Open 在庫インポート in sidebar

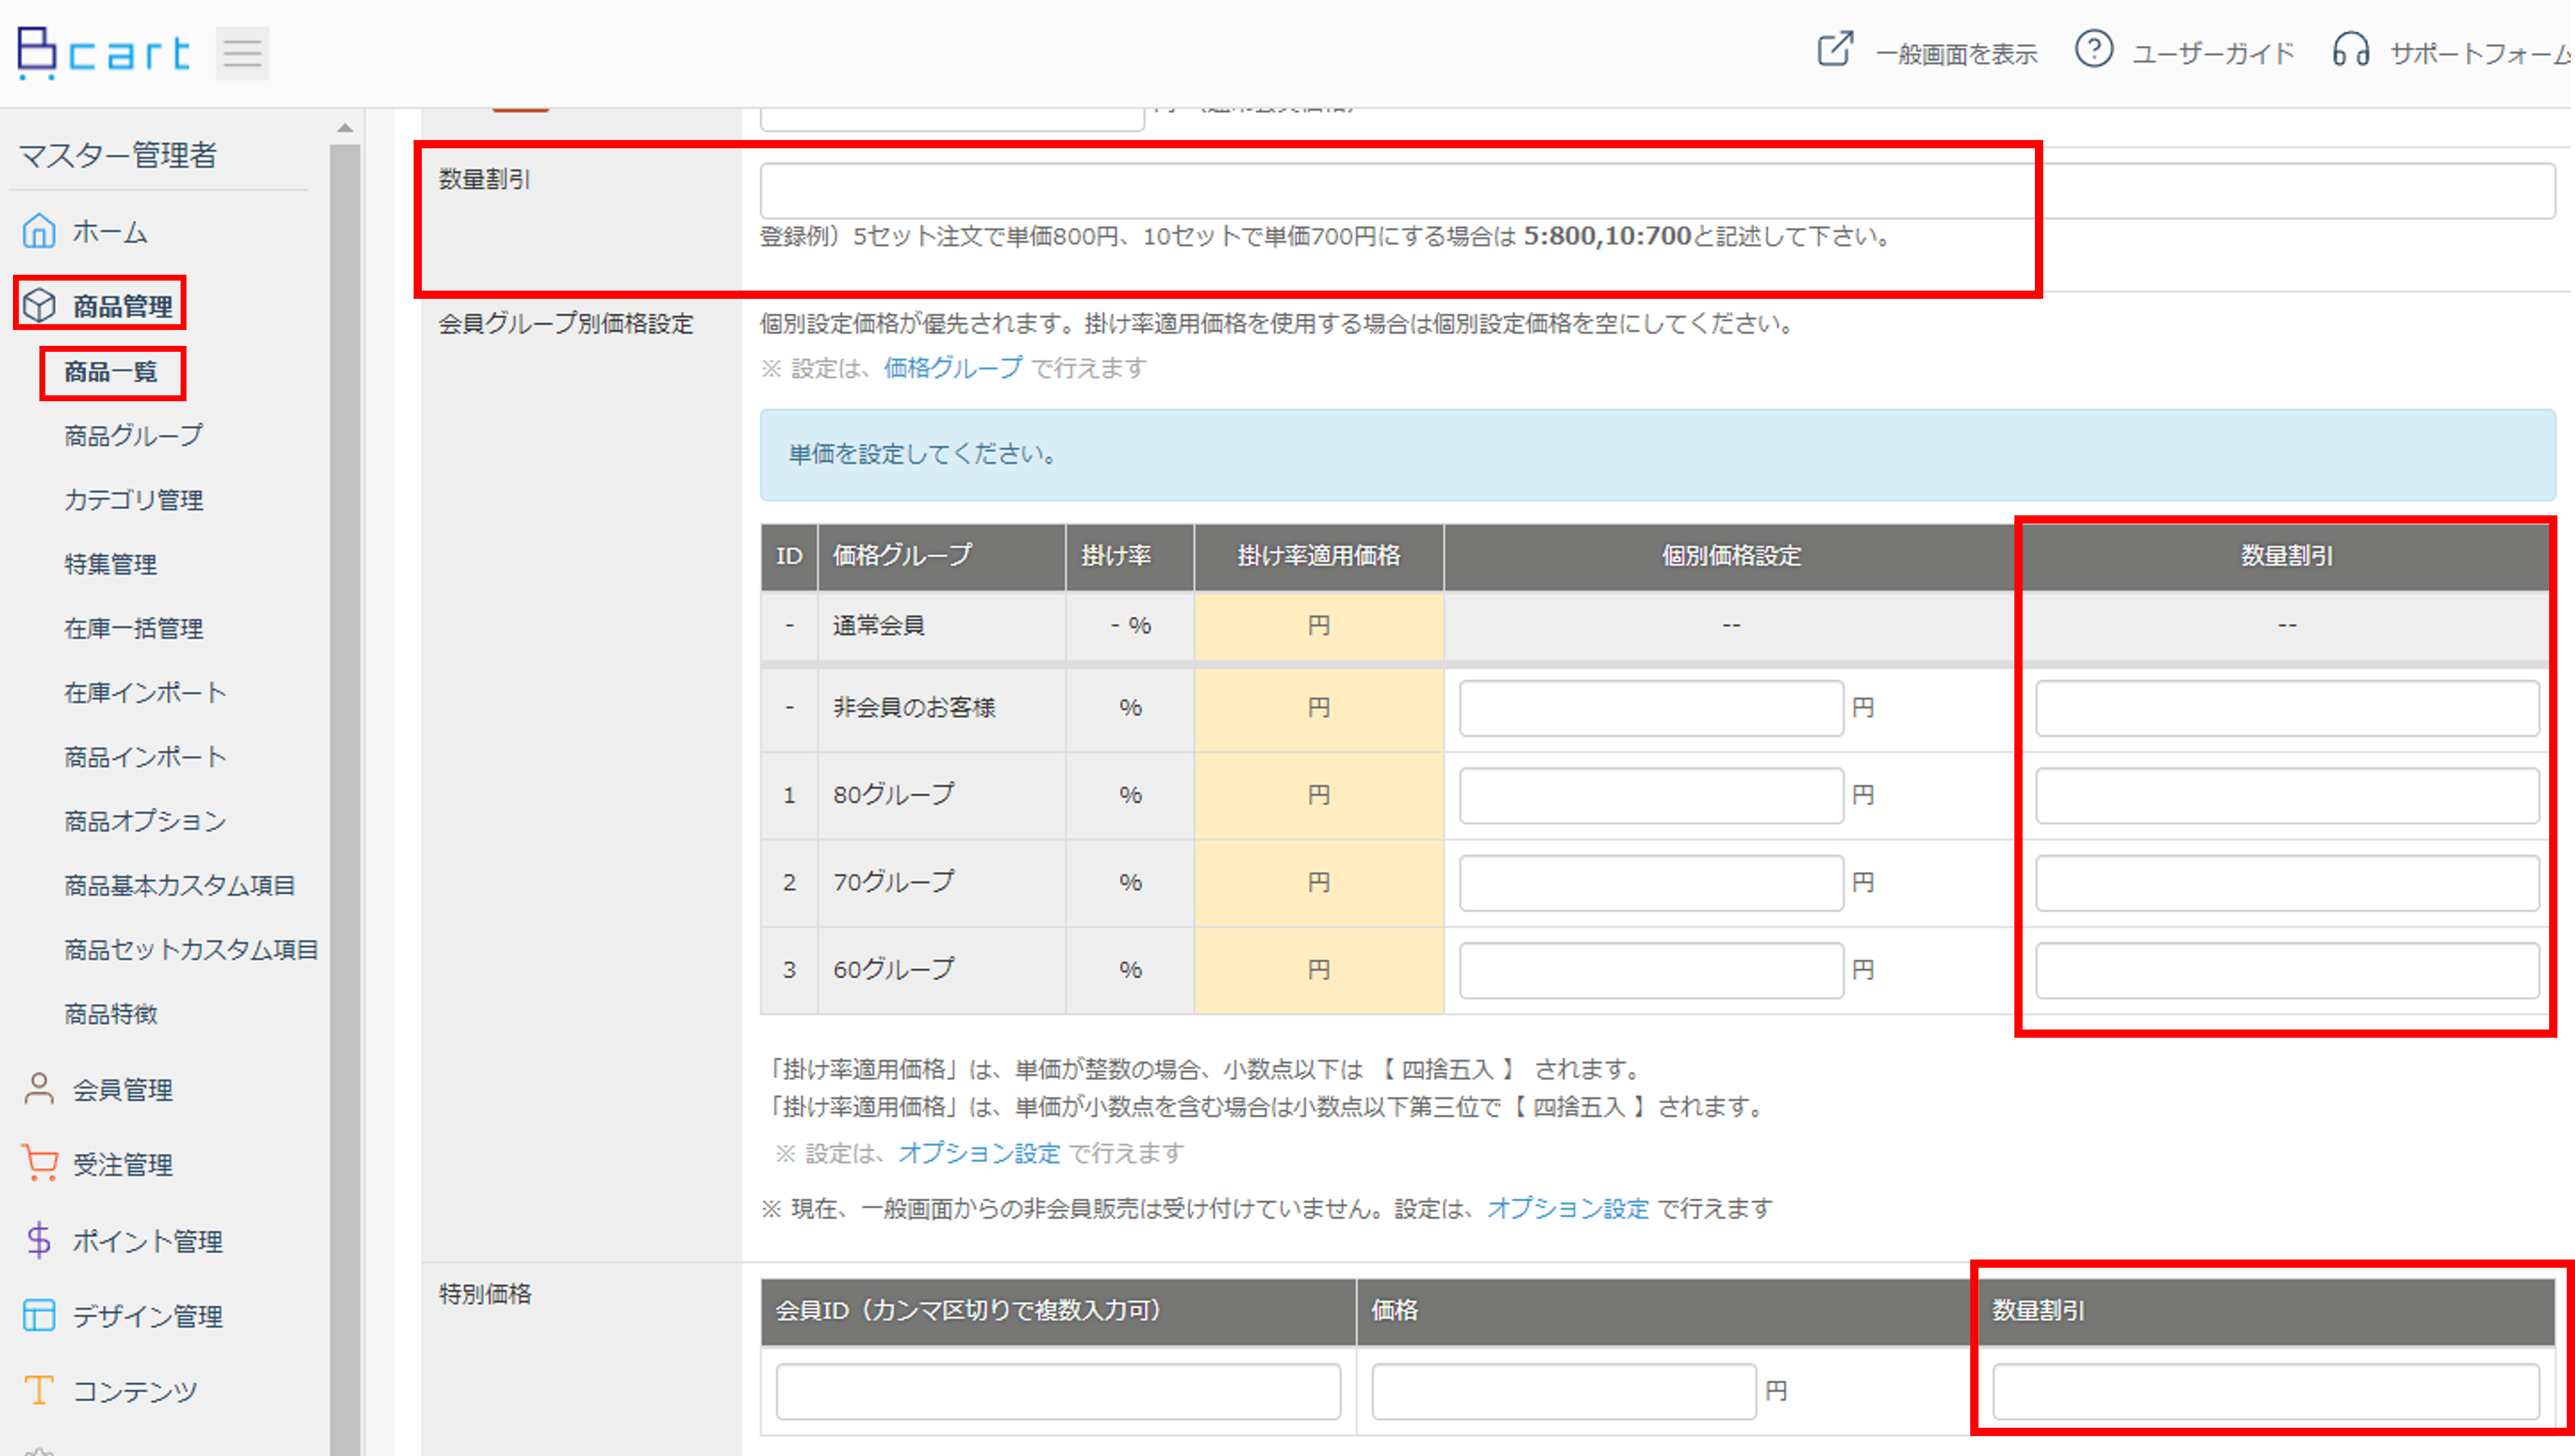tap(146, 692)
